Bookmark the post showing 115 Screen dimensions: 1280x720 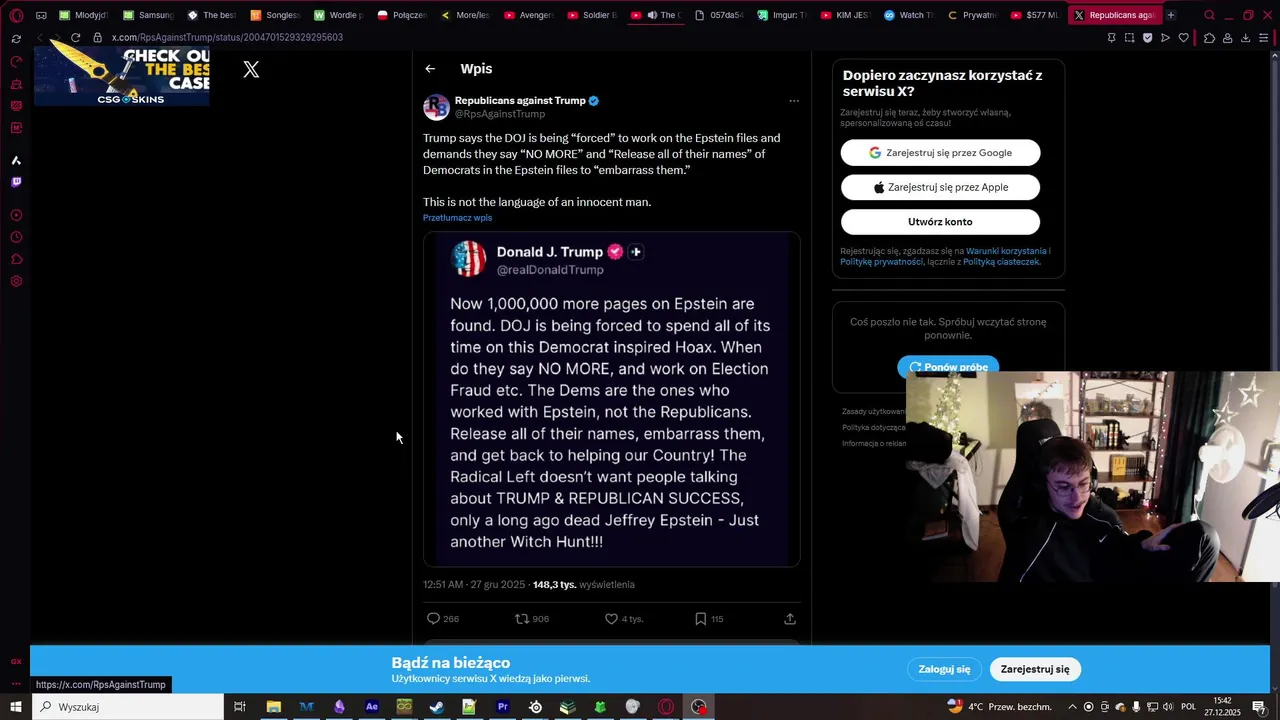tap(708, 619)
